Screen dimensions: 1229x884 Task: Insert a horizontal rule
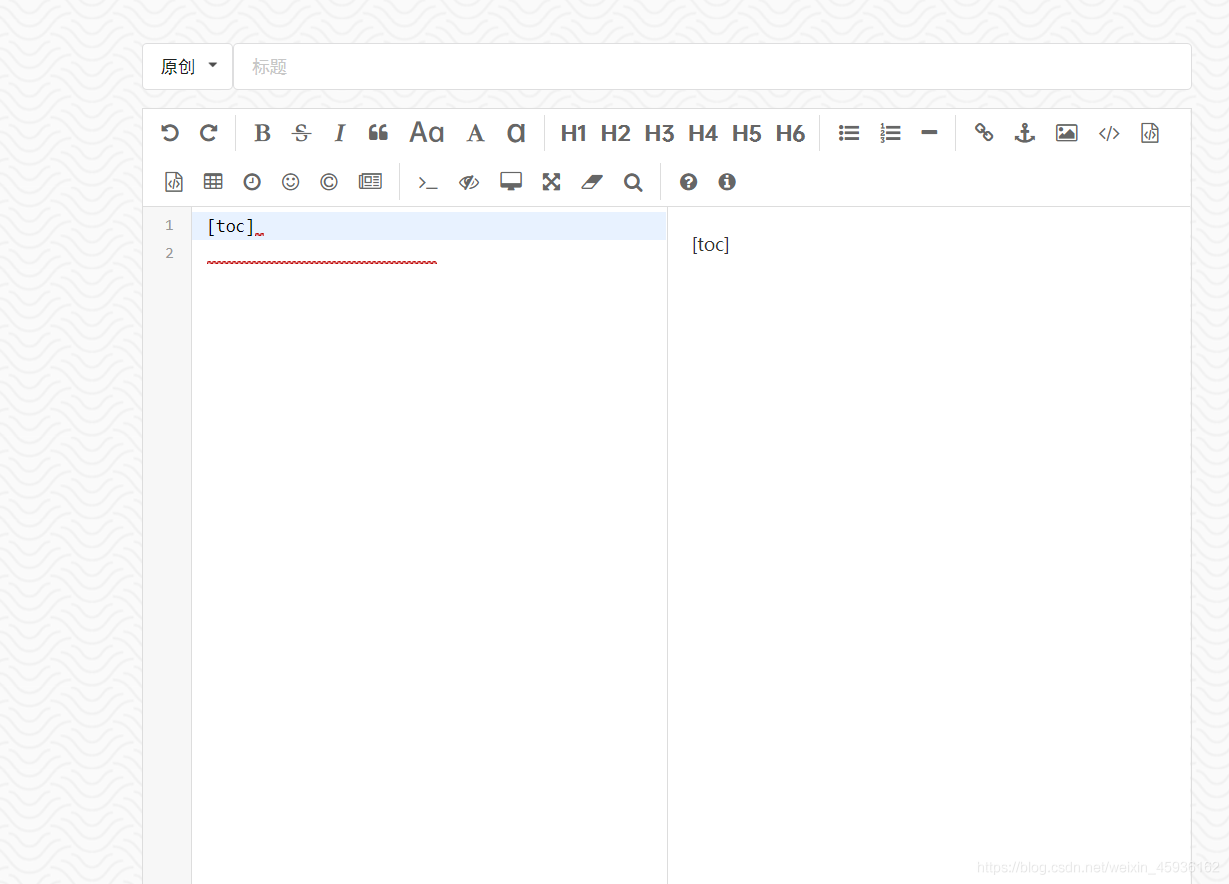click(x=929, y=133)
